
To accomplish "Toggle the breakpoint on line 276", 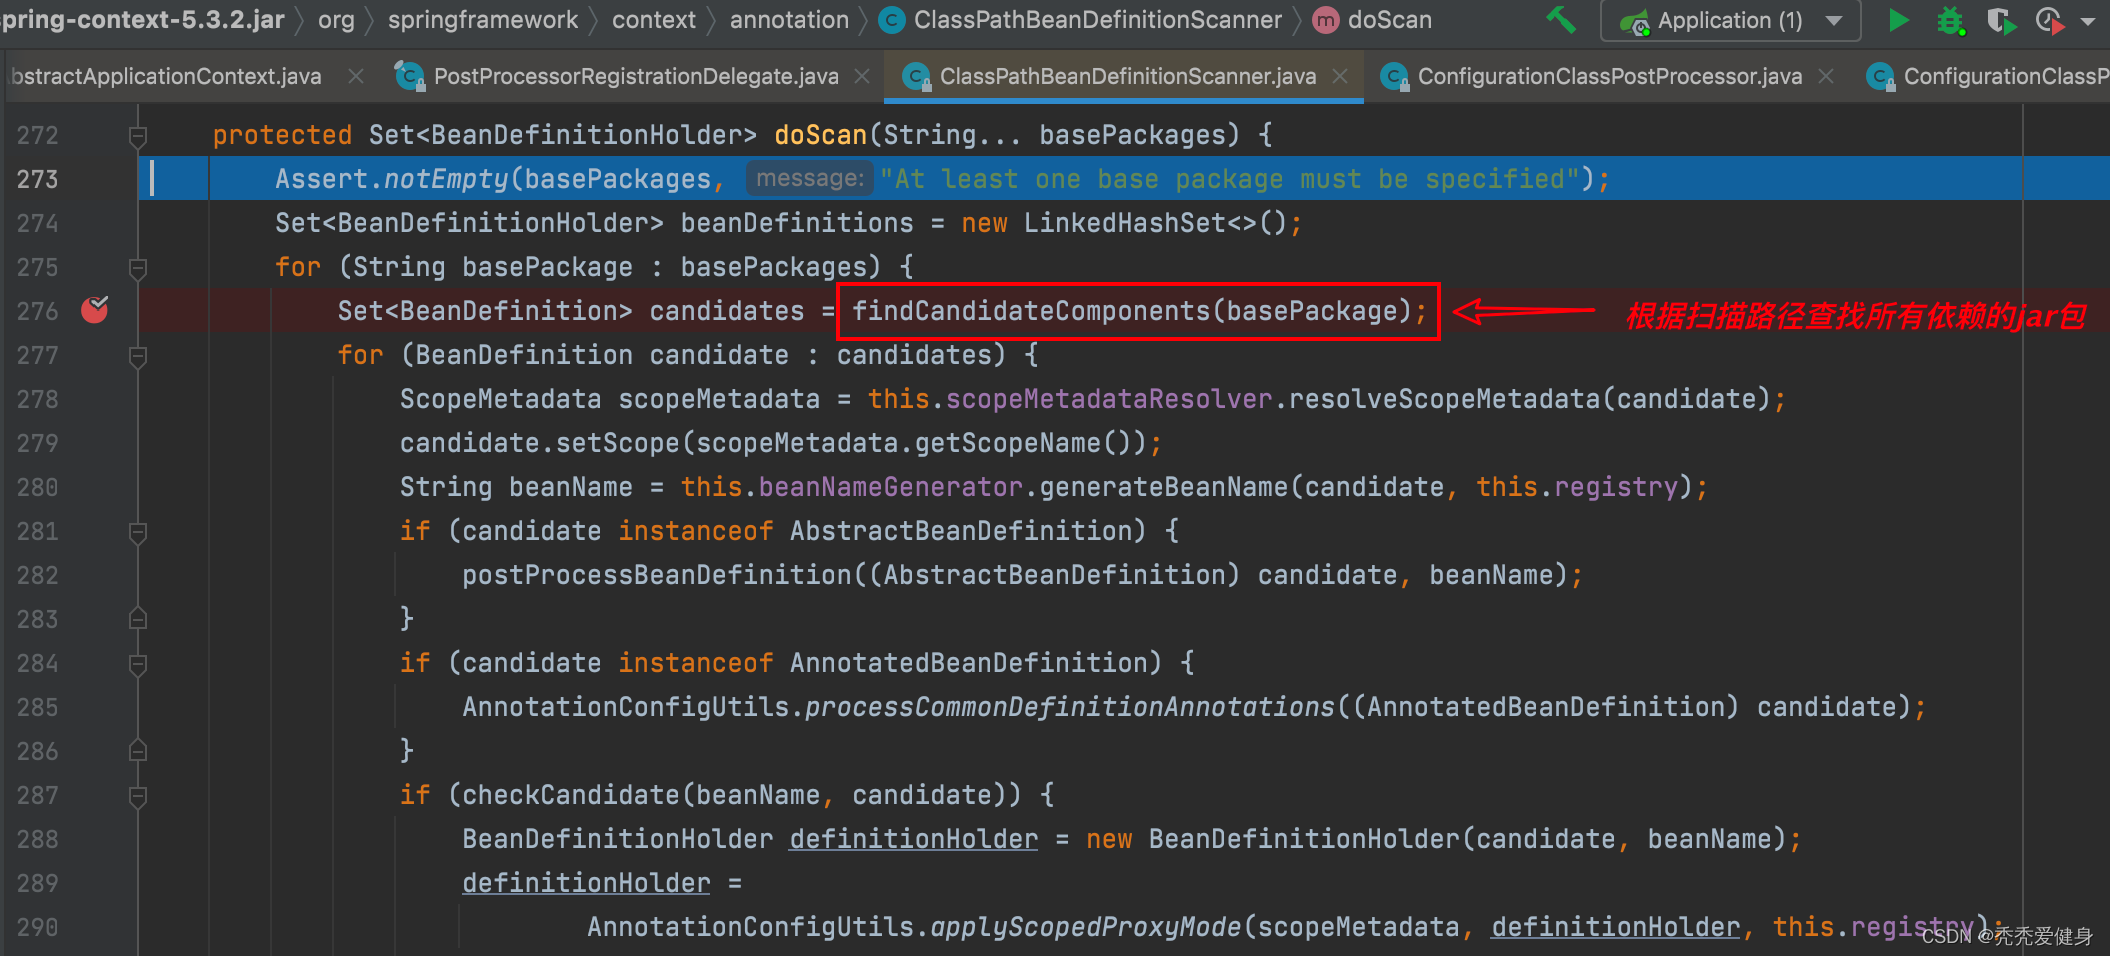I will 95,310.
